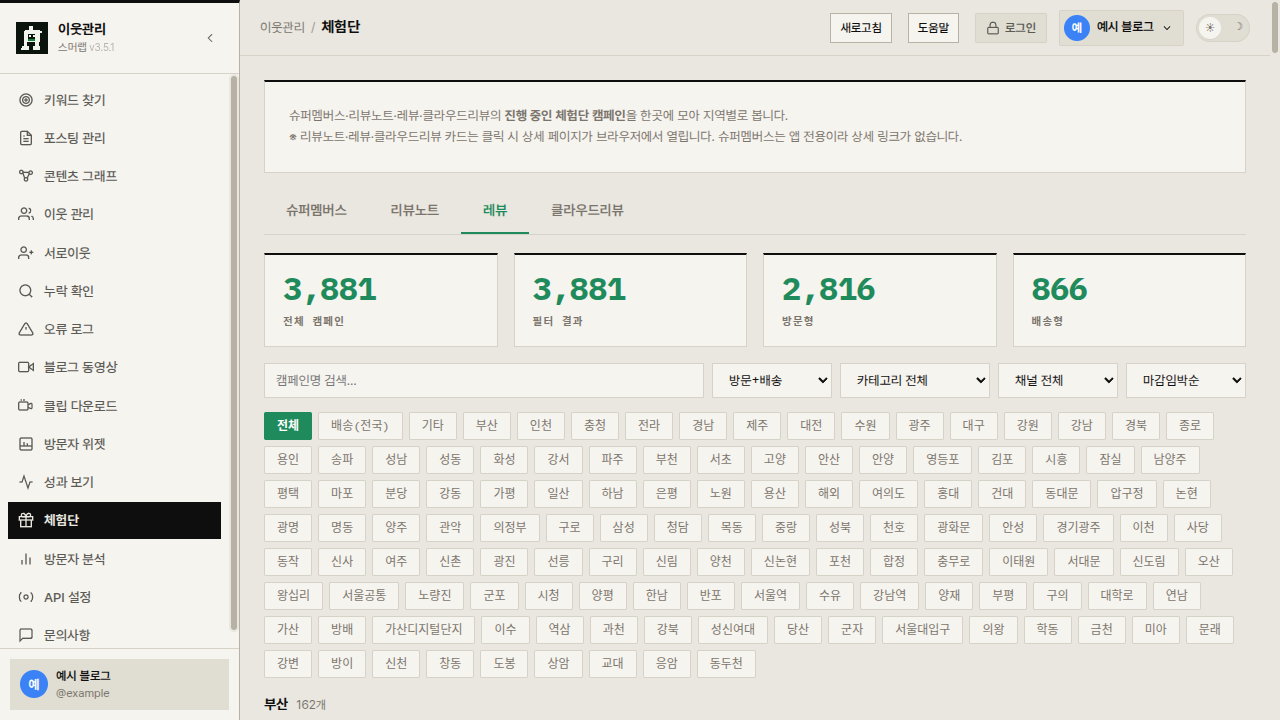The image size is (1280, 720).
Task: Filter by the 경기광주 region chip
Action: (x=1078, y=528)
